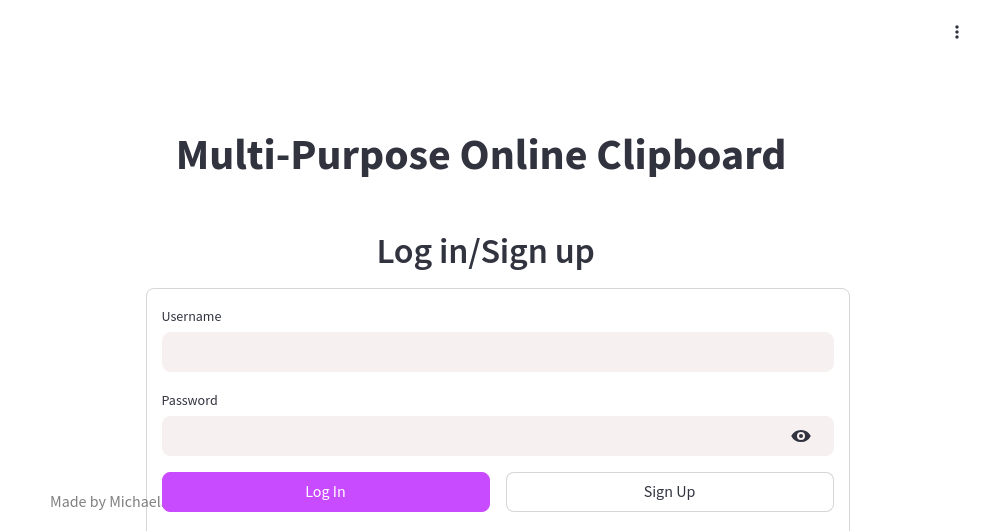Place cursor in the Username box
The height and width of the screenshot is (531, 995).
[x=497, y=352]
